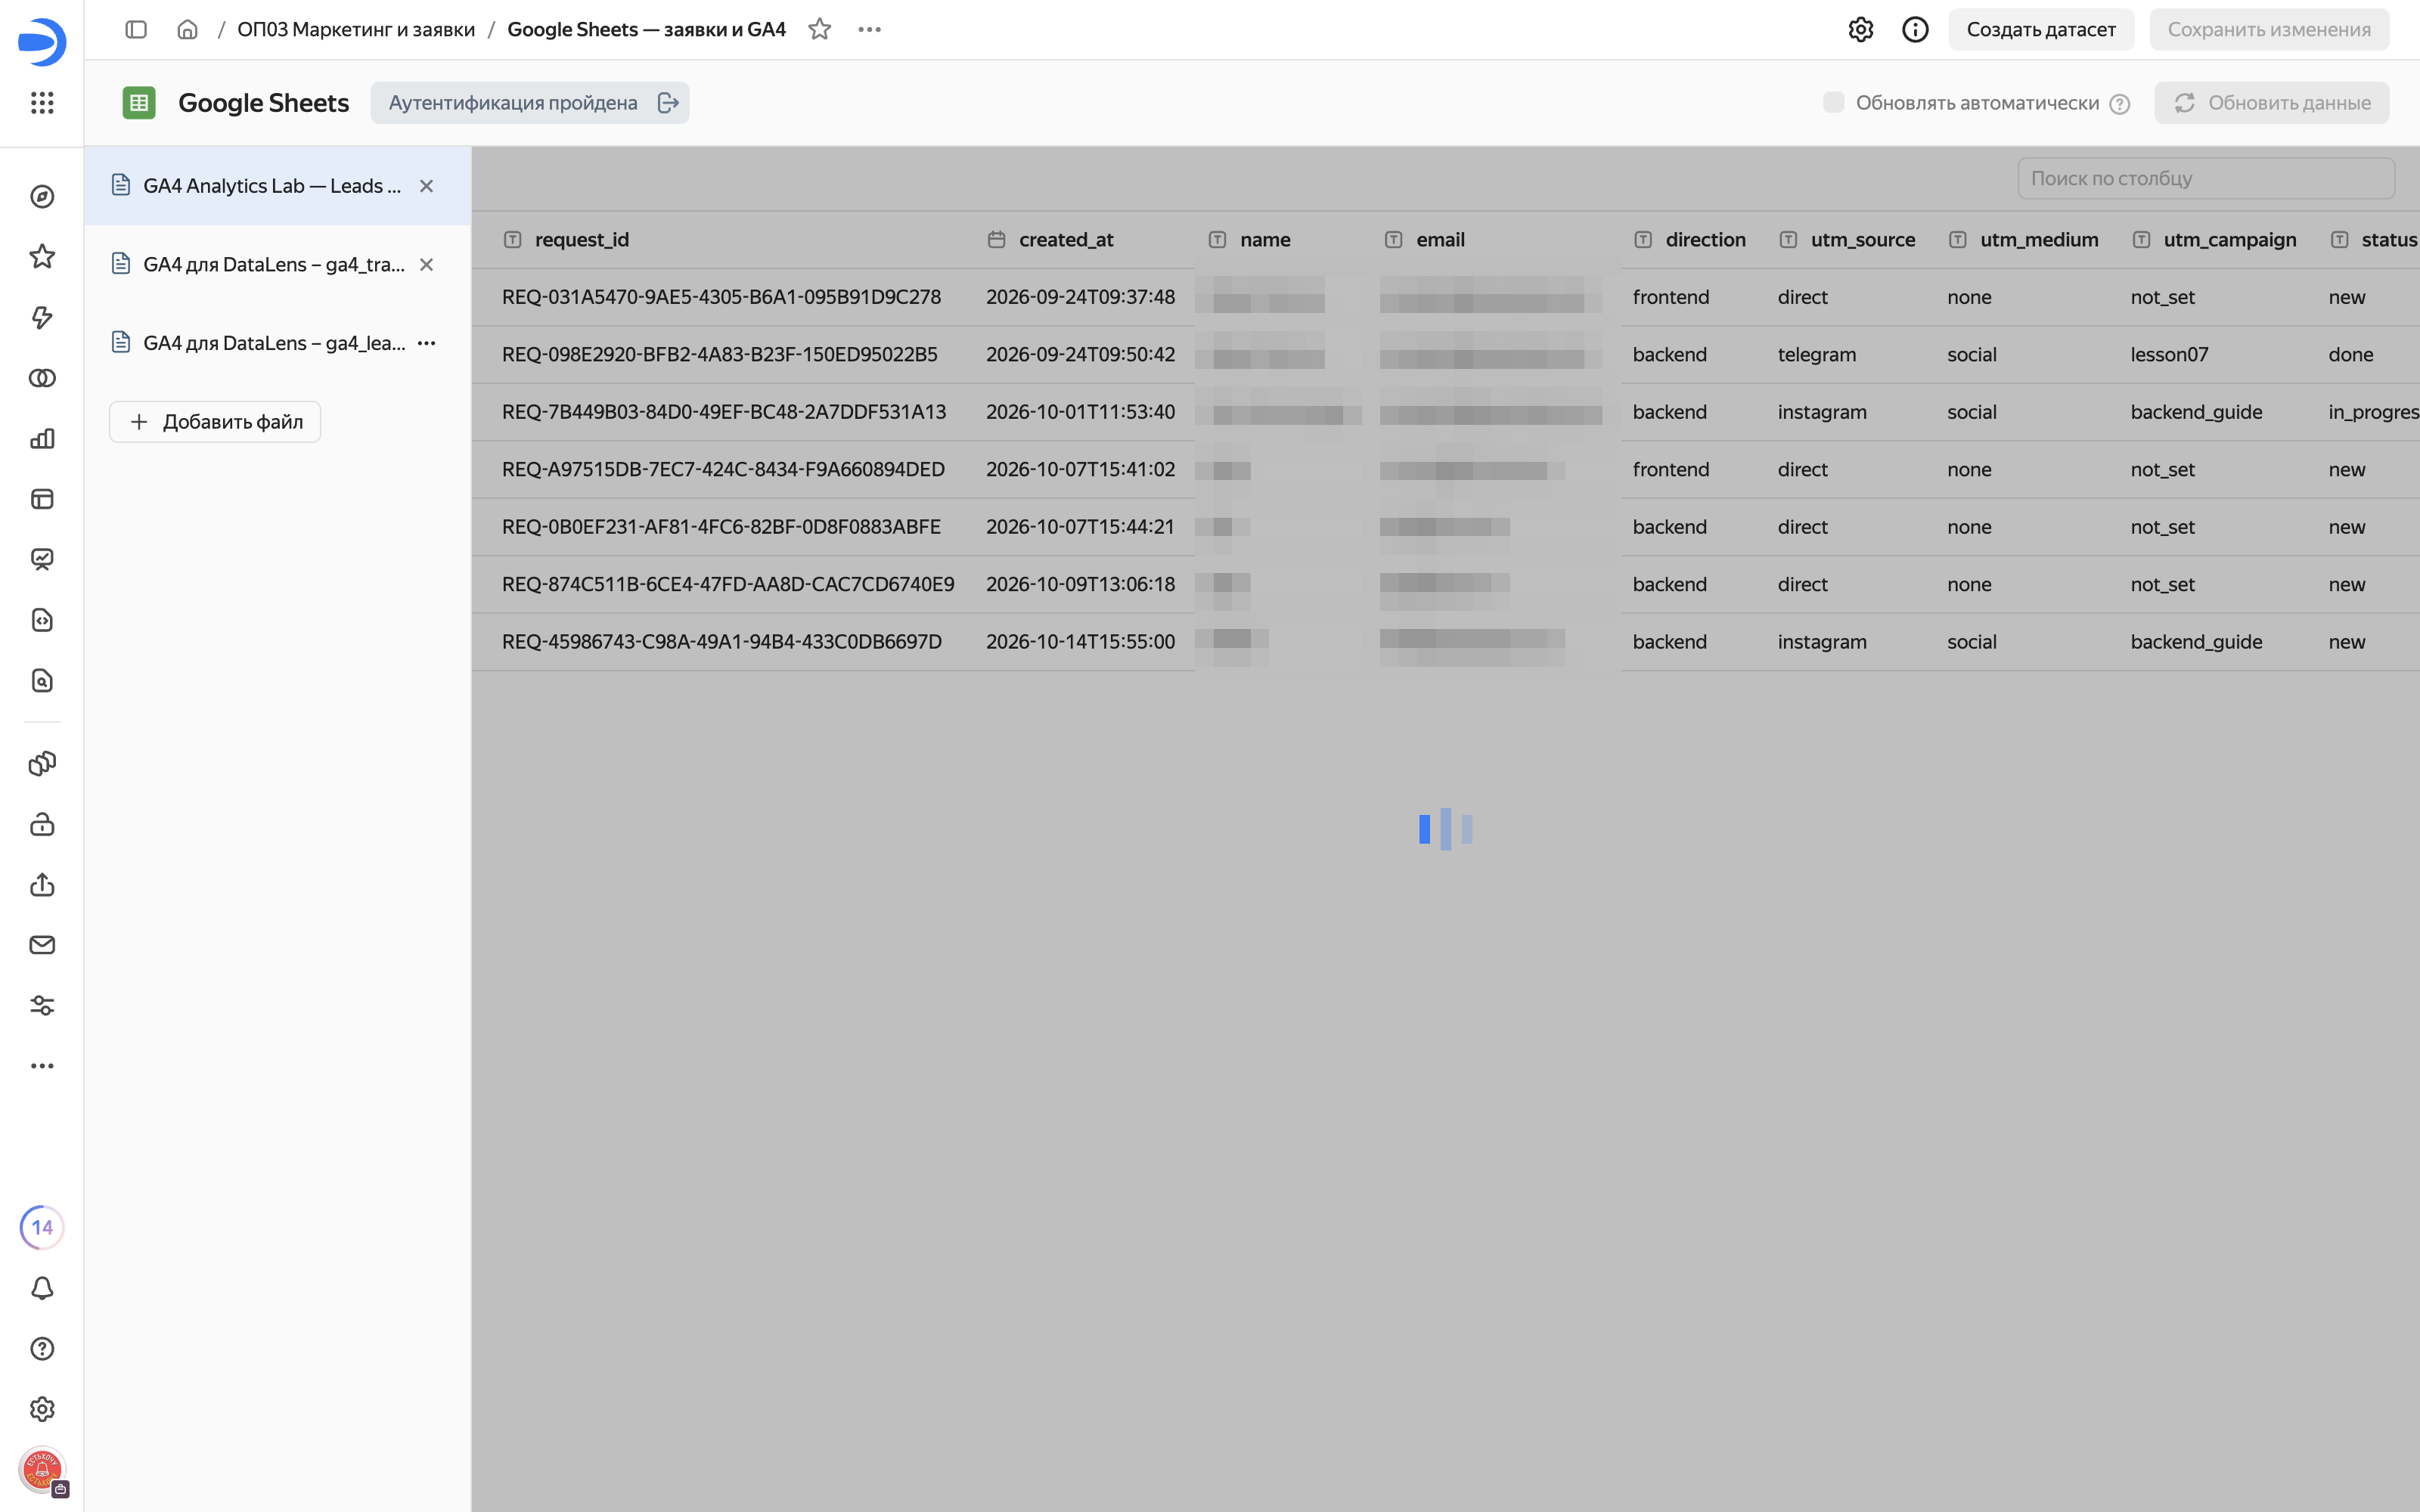The height and width of the screenshot is (1512, 2420).
Task: Change the type icon of the direction column
Action: point(1643,240)
